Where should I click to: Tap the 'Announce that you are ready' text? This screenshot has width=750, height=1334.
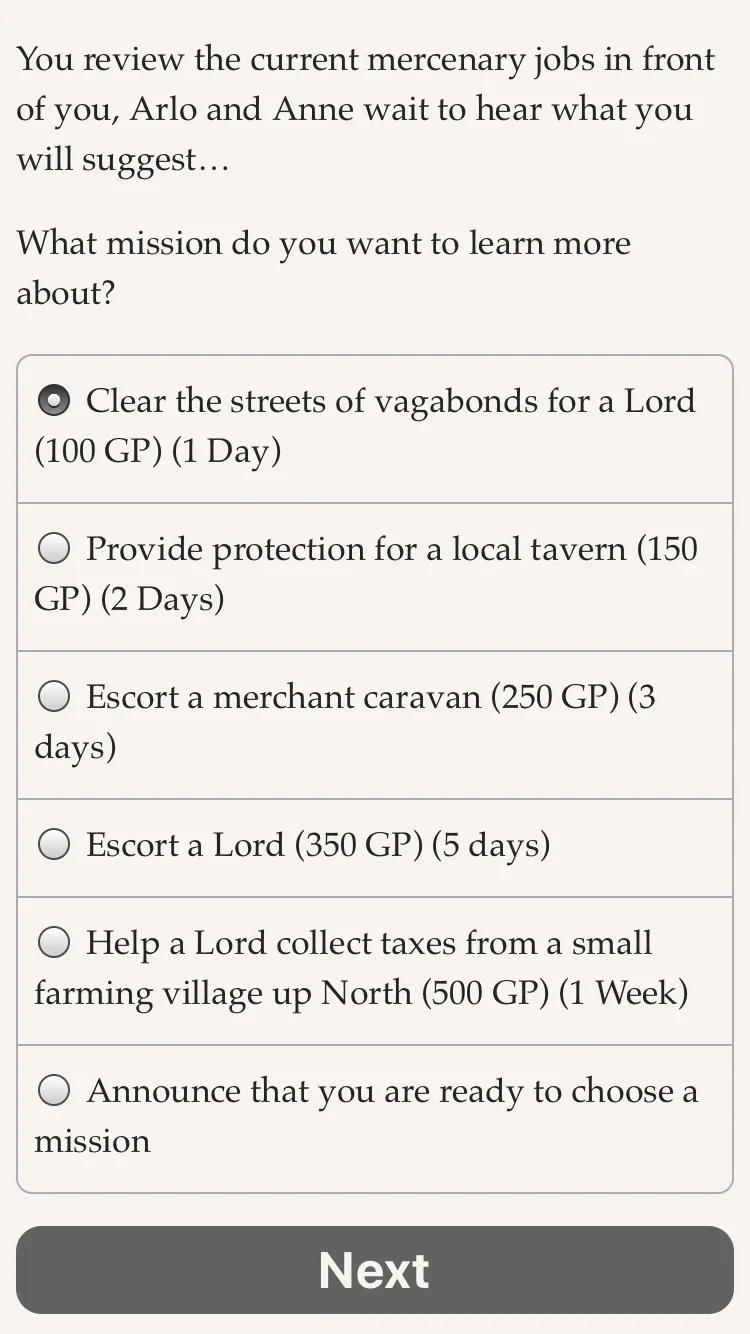pos(392,1091)
